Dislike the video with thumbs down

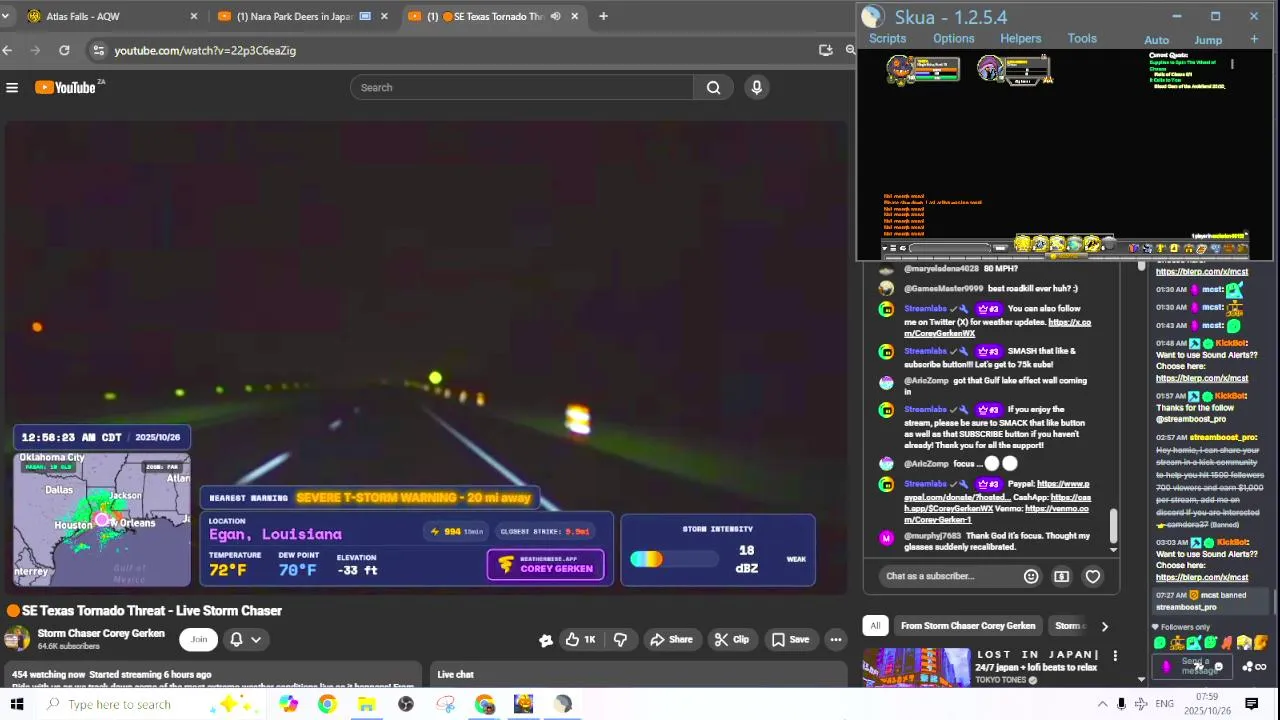(x=620, y=640)
